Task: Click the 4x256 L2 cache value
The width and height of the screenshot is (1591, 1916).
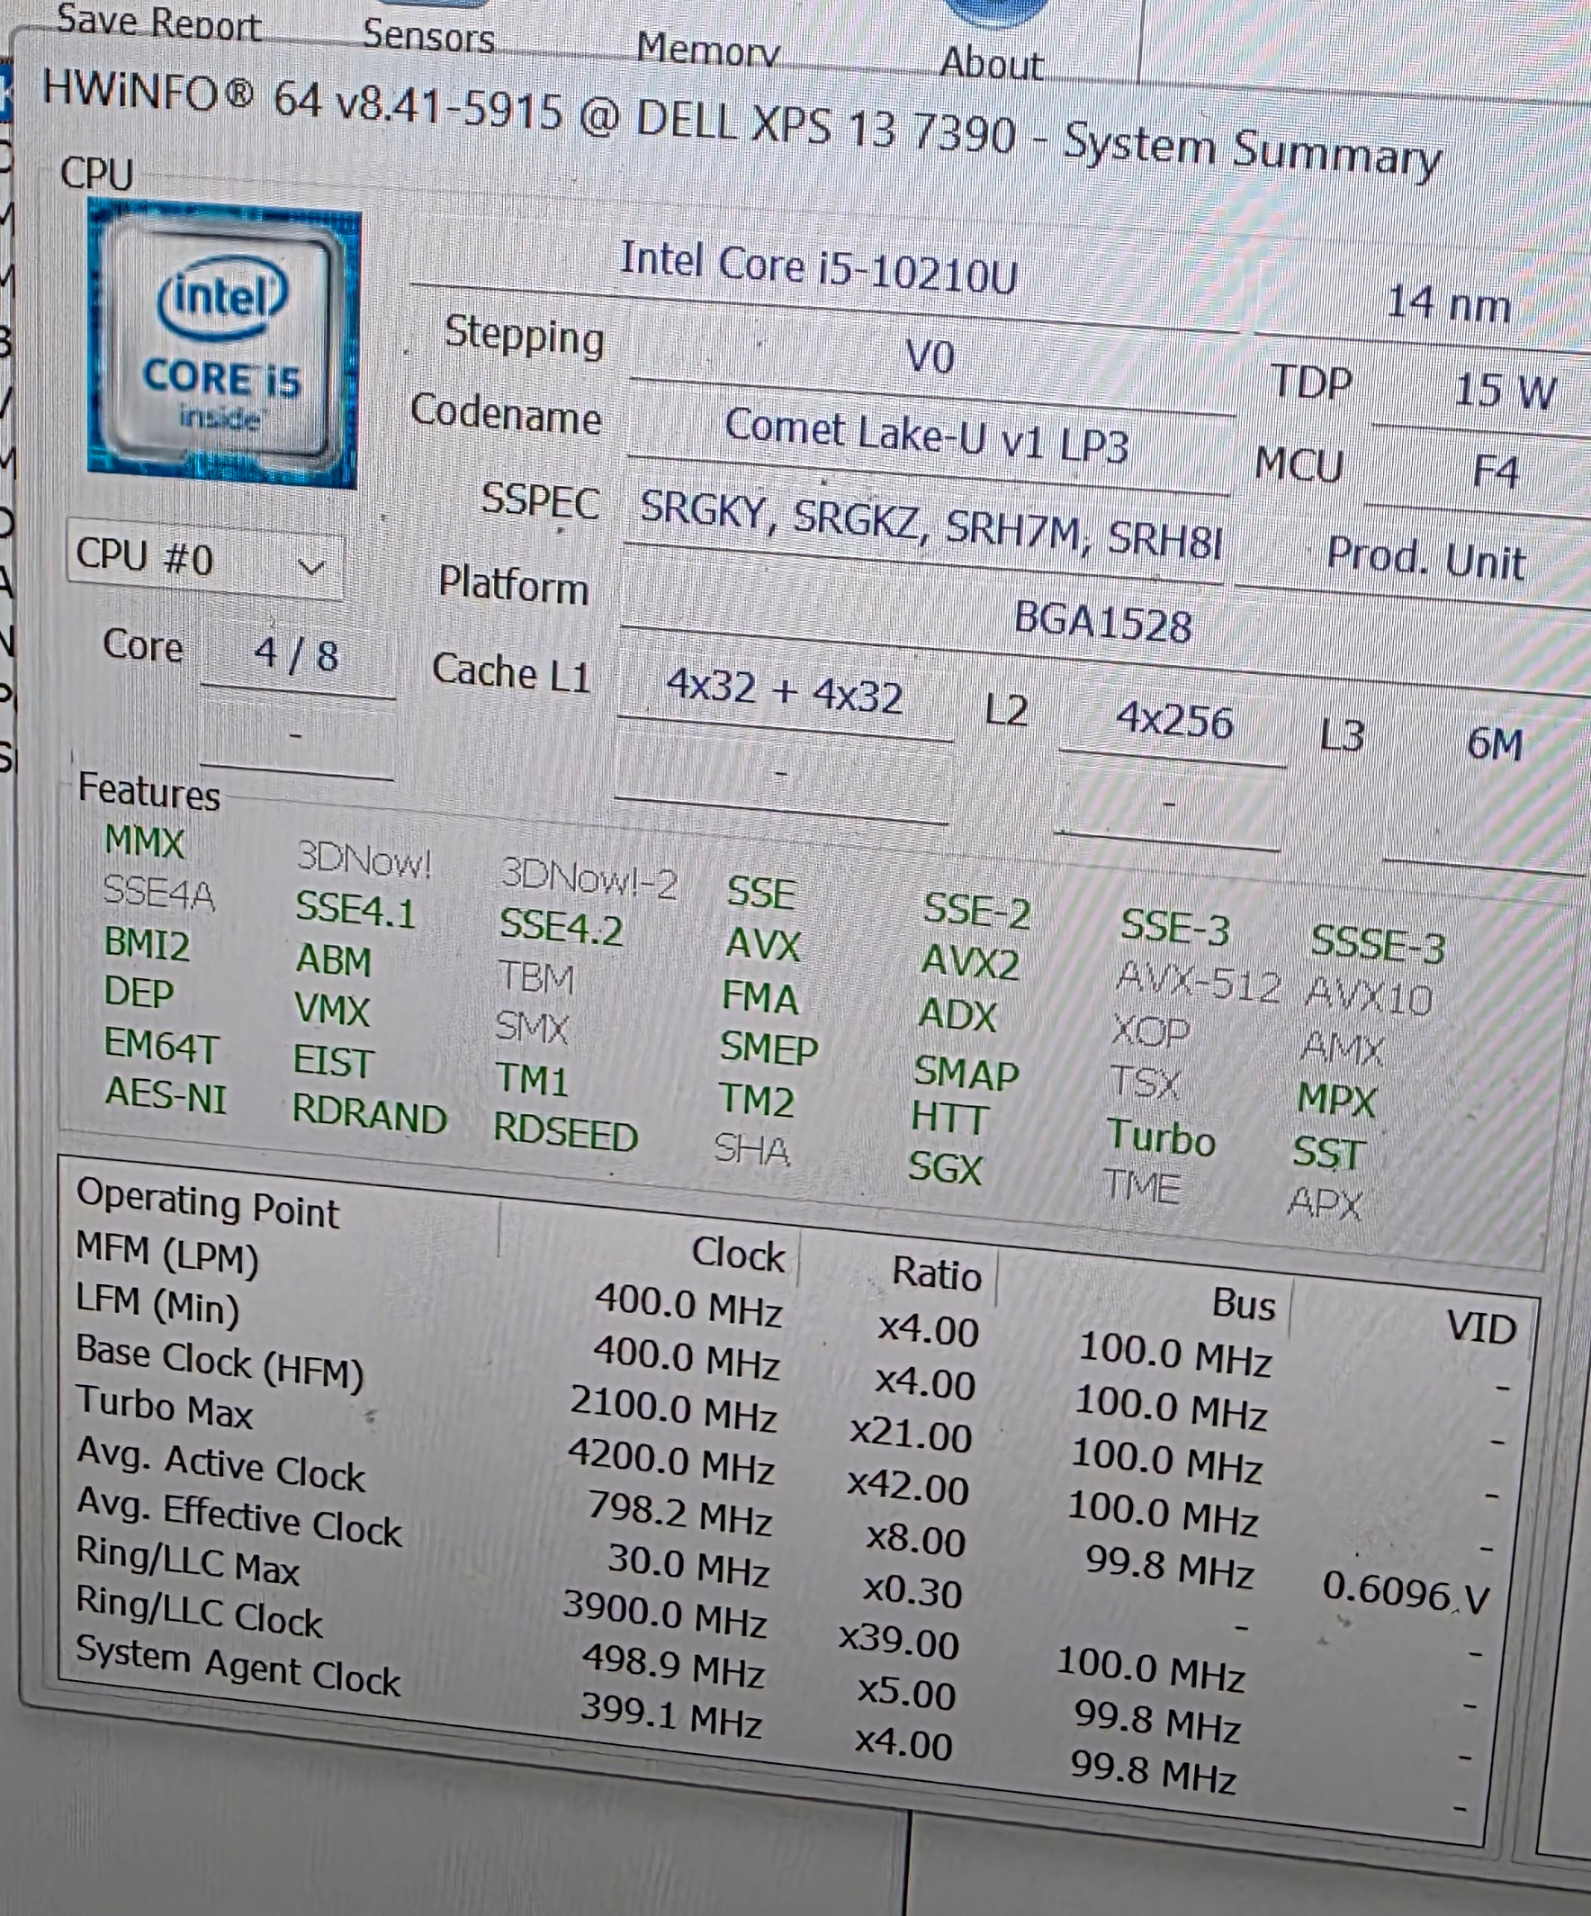Action: 1175,720
